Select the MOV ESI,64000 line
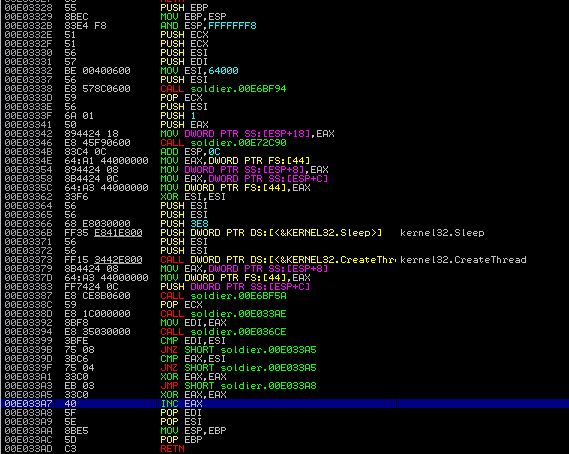569x454 pixels. pos(199,71)
